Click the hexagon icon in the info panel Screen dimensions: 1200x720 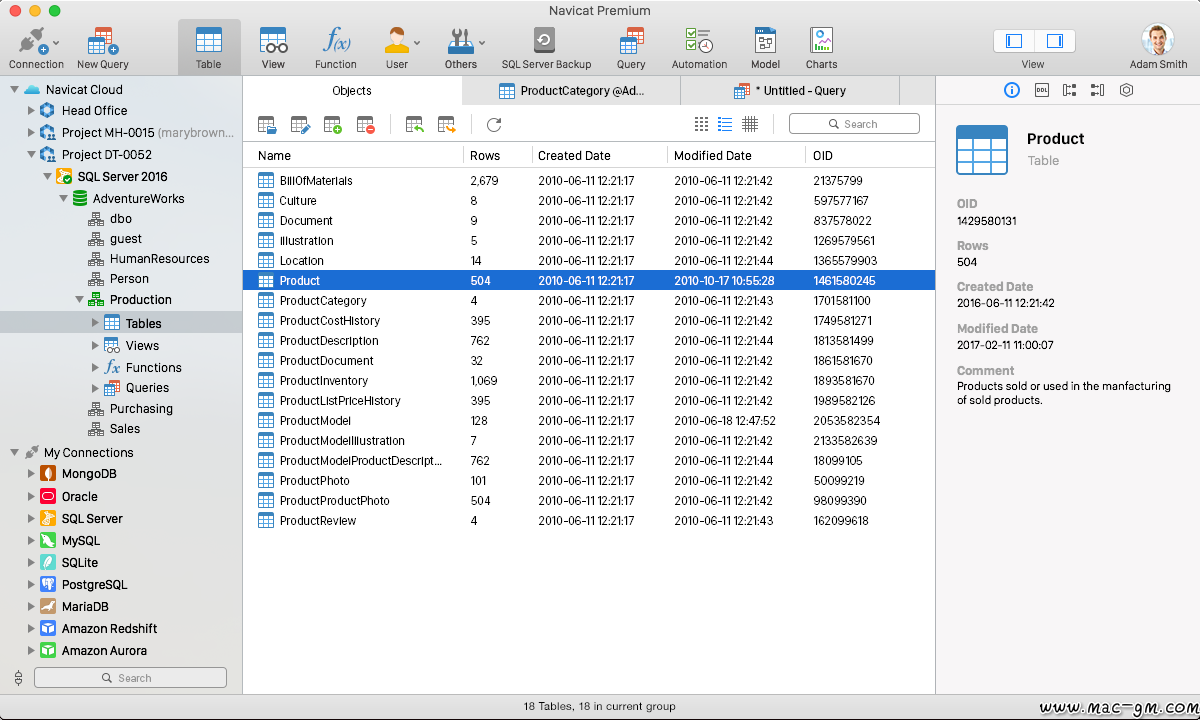pyautogui.click(x=1126, y=90)
